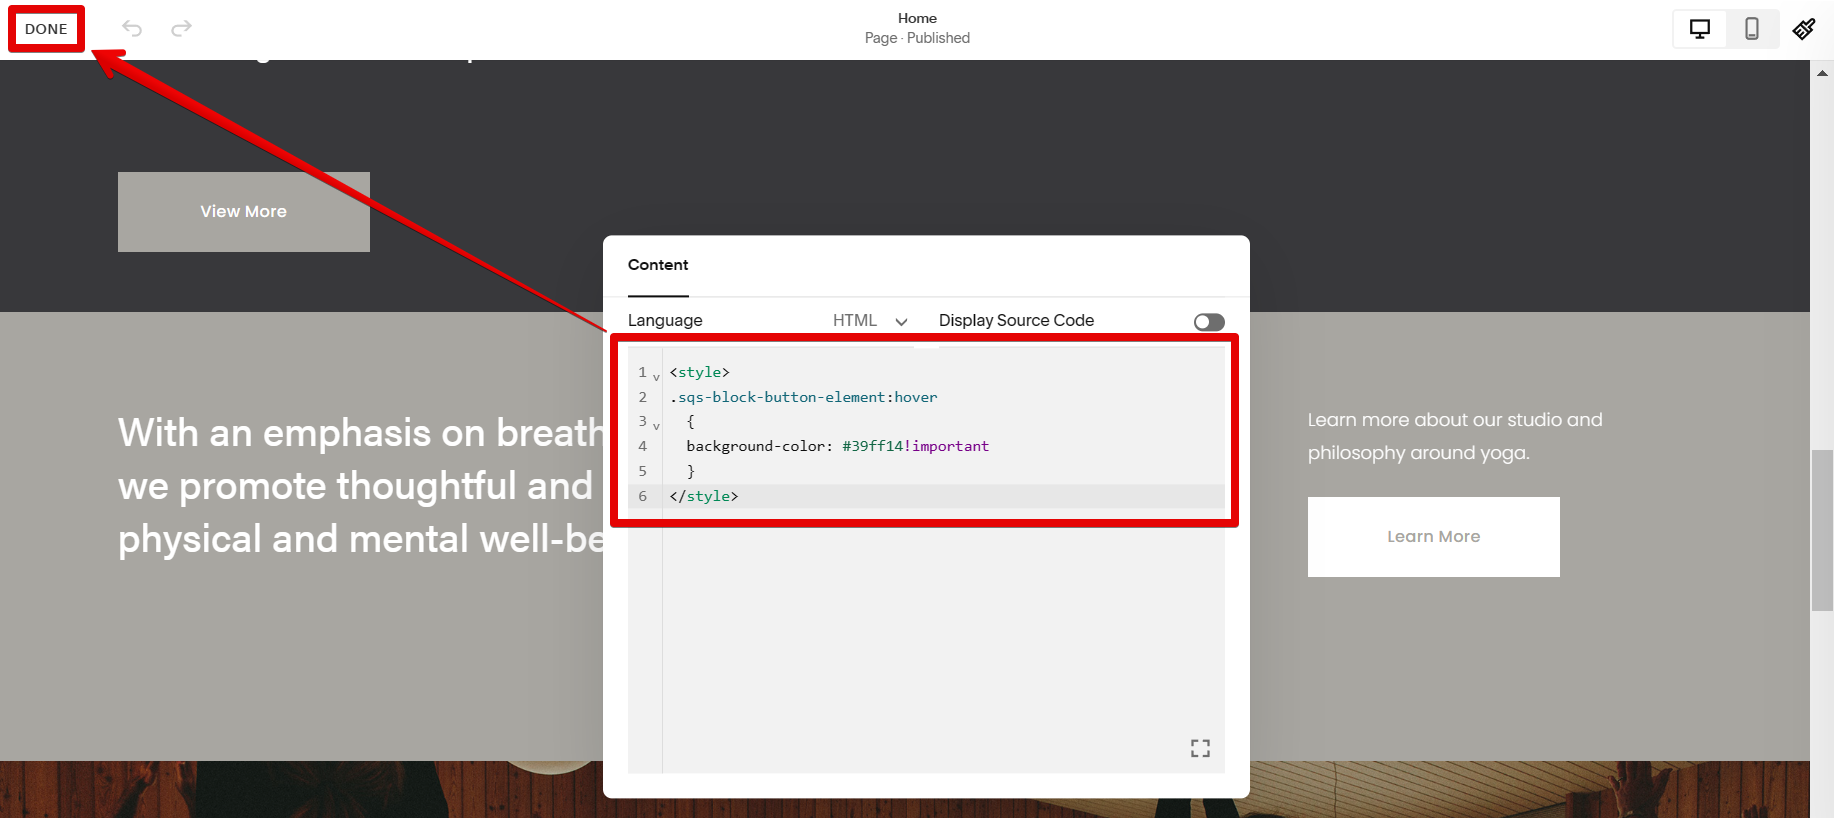The height and width of the screenshot is (818, 1834).
Task: Click the scrollbar up arrow
Action: tap(1822, 73)
